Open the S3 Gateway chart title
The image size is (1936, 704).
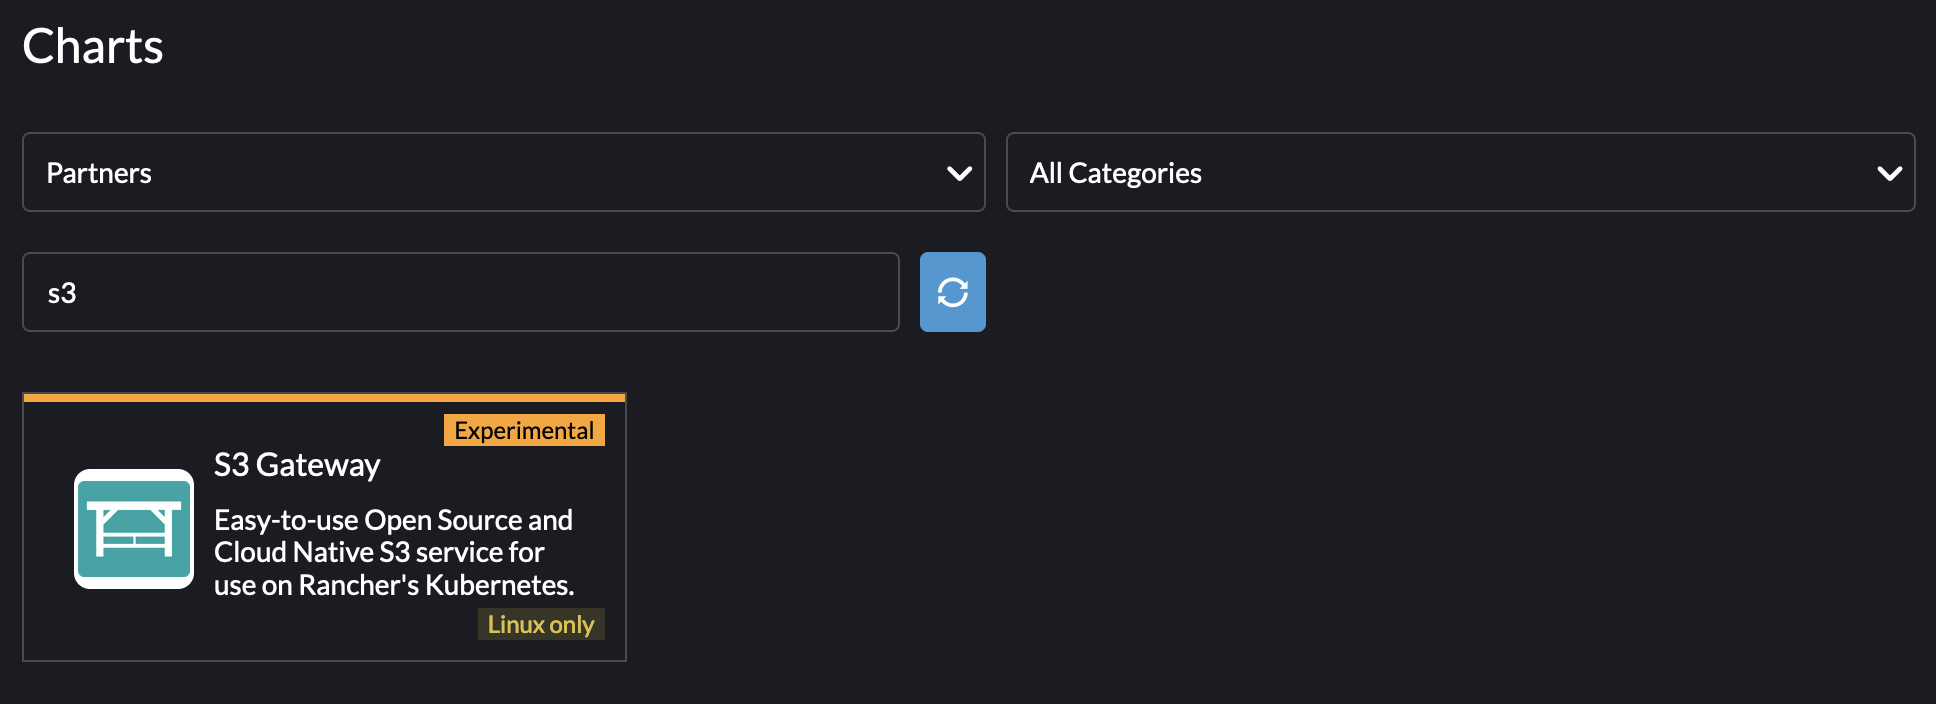coord(297,465)
